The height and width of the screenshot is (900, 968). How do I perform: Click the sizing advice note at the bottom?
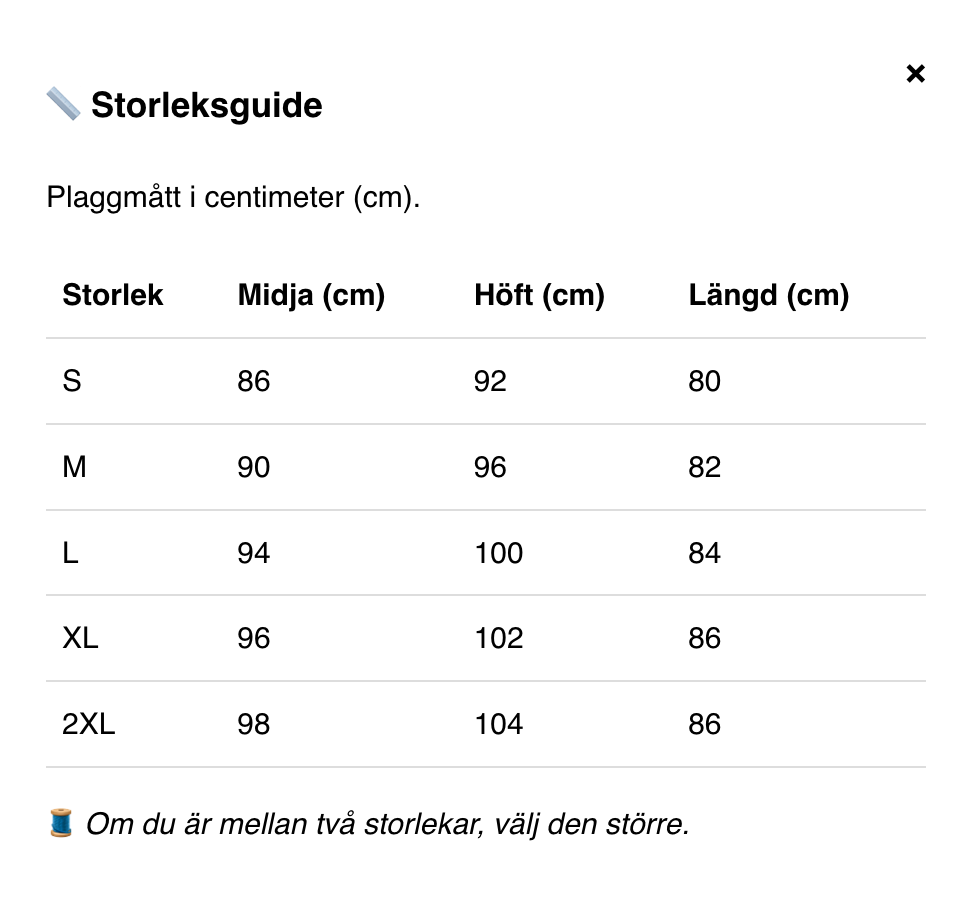click(388, 823)
